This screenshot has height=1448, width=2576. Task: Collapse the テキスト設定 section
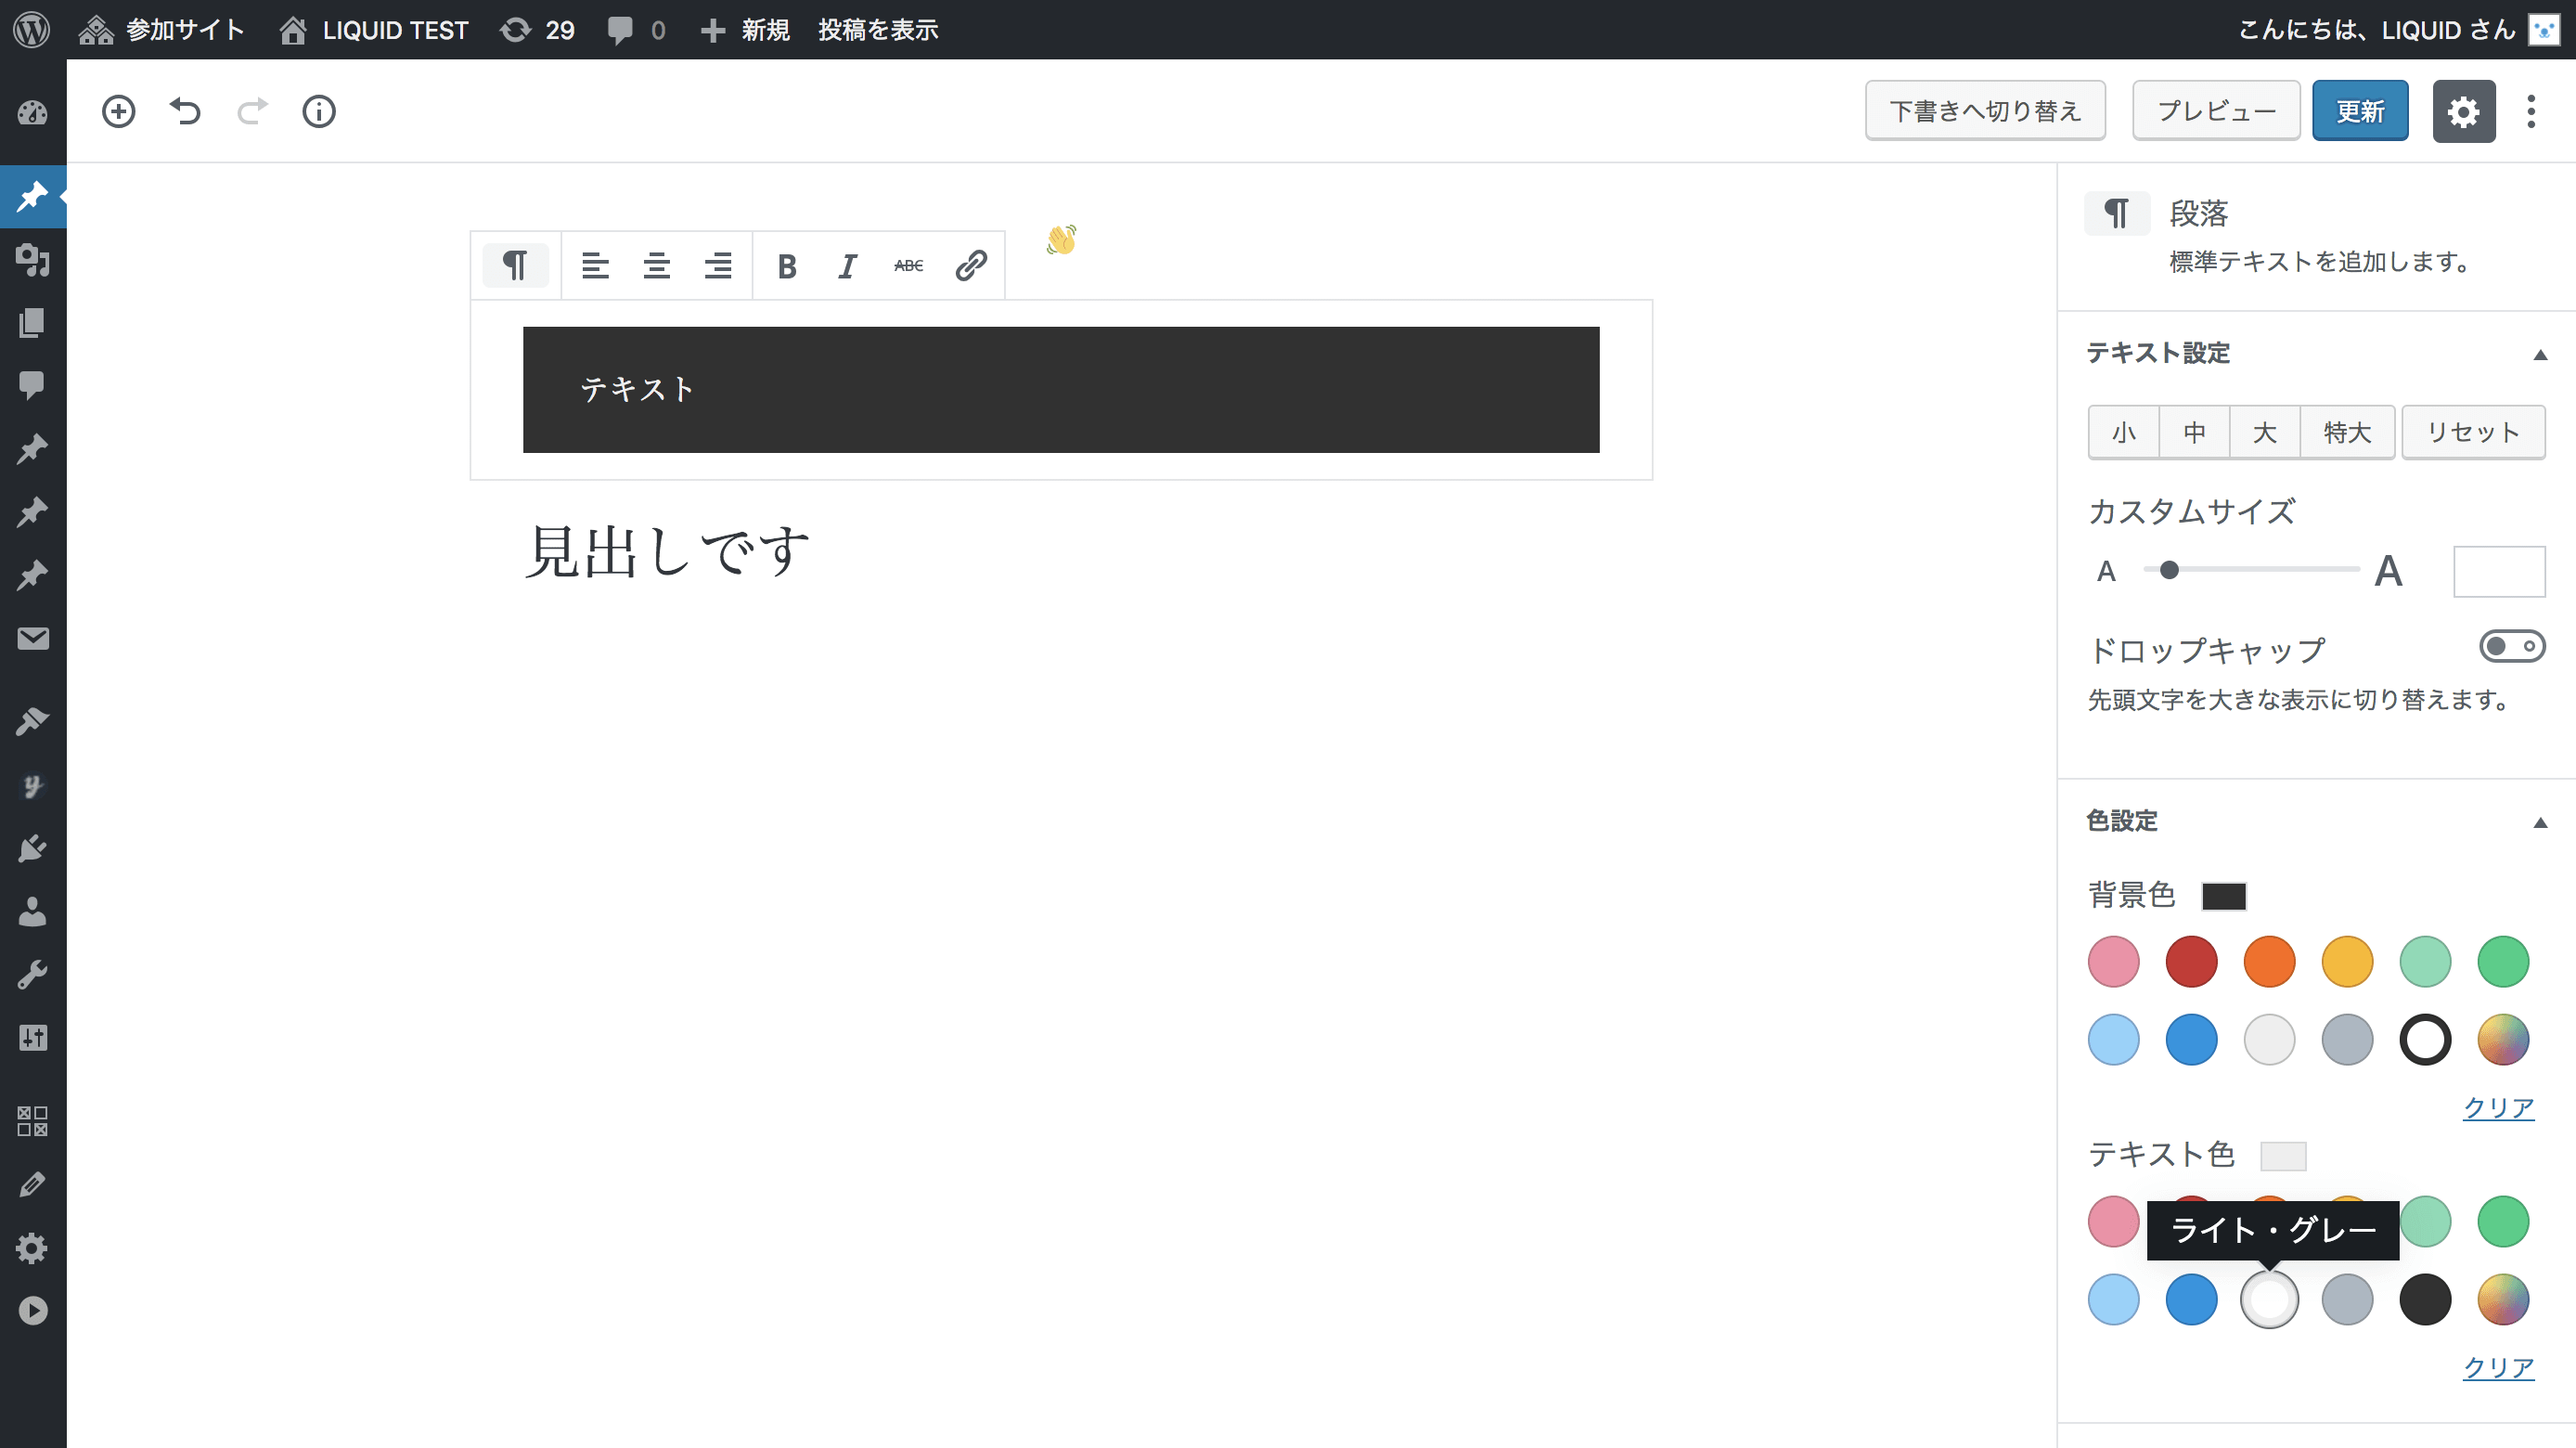coord(2533,353)
